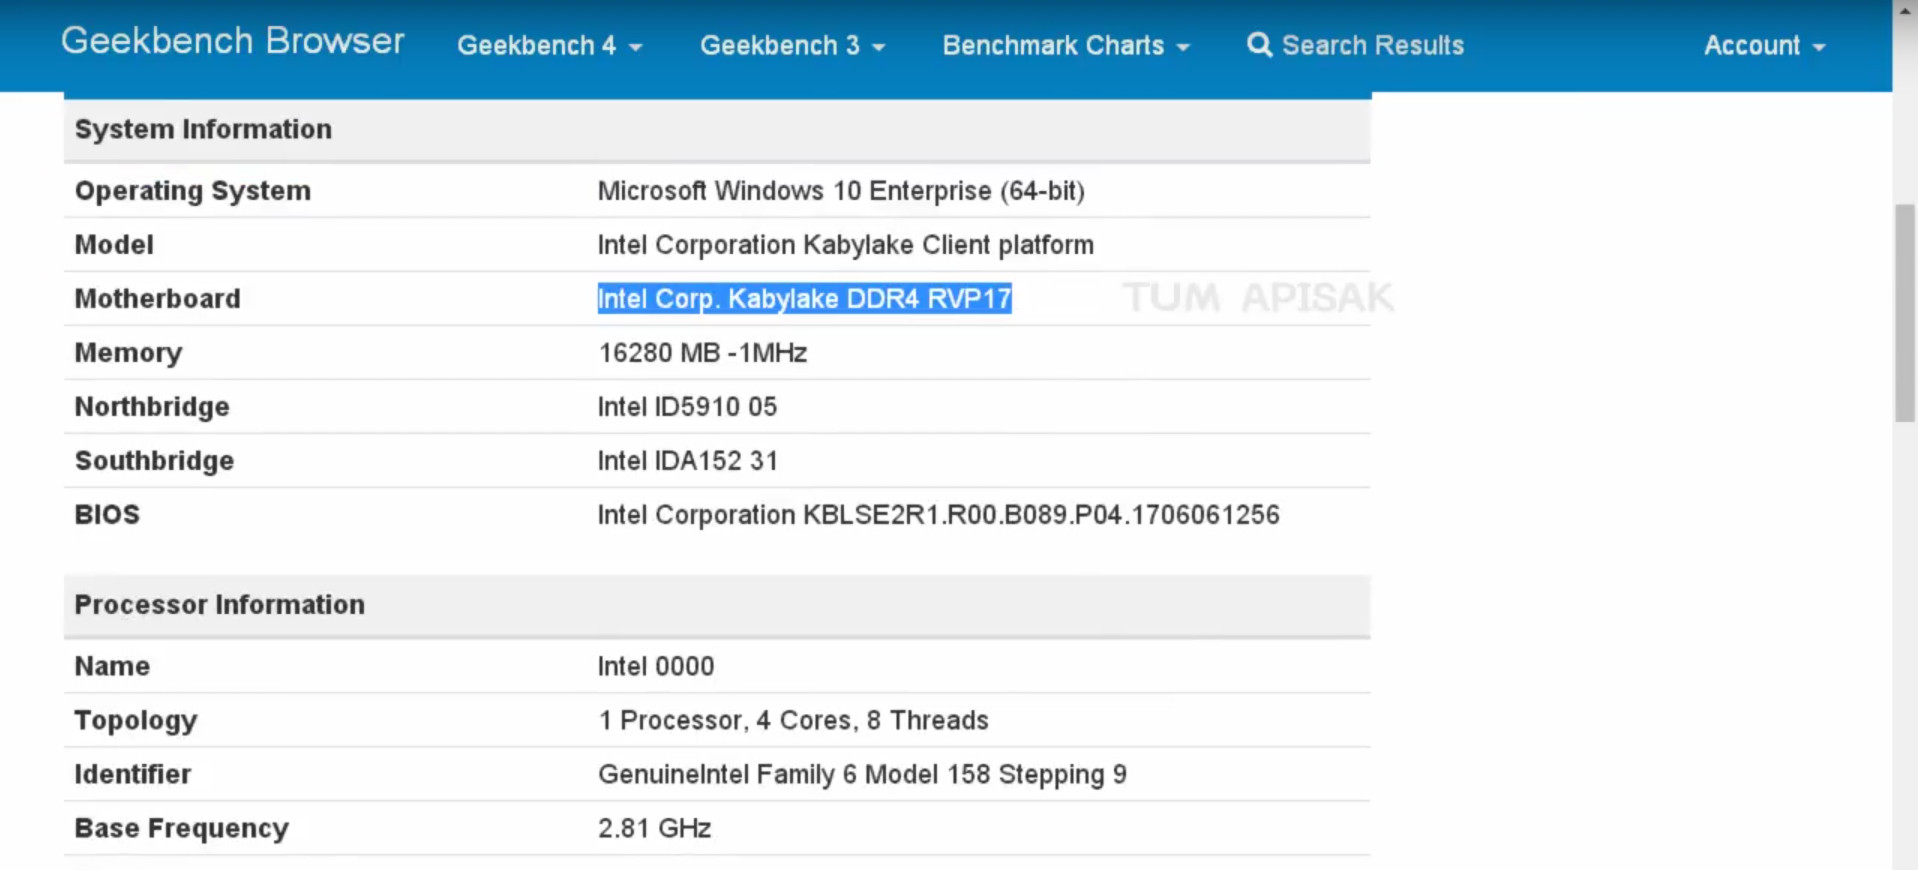Image resolution: width=1918 pixels, height=870 pixels.
Task: Click the 'Identifier' row label
Action: click(x=133, y=775)
